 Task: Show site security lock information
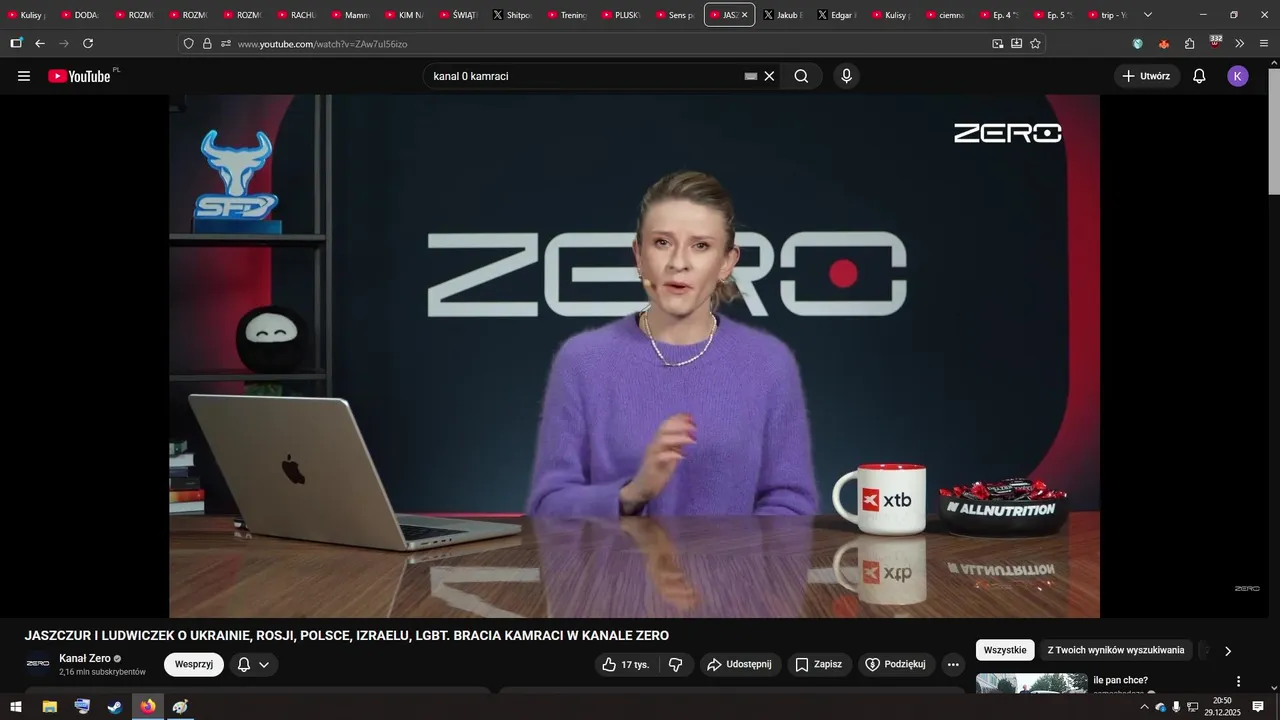pyautogui.click(x=207, y=43)
